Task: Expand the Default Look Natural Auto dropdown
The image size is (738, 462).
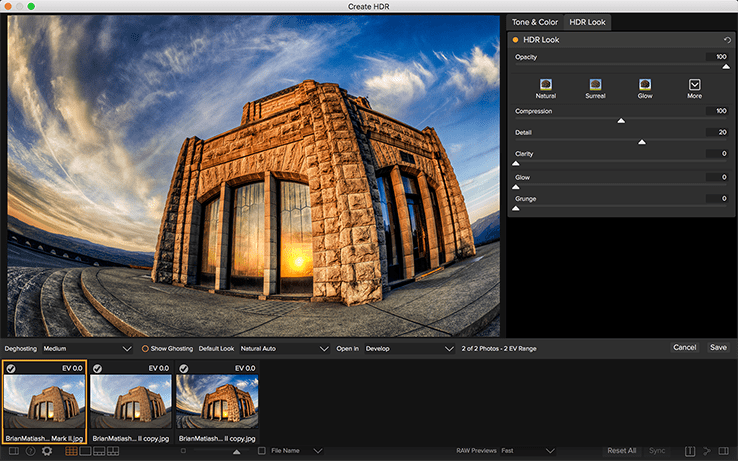Action: click(284, 348)
